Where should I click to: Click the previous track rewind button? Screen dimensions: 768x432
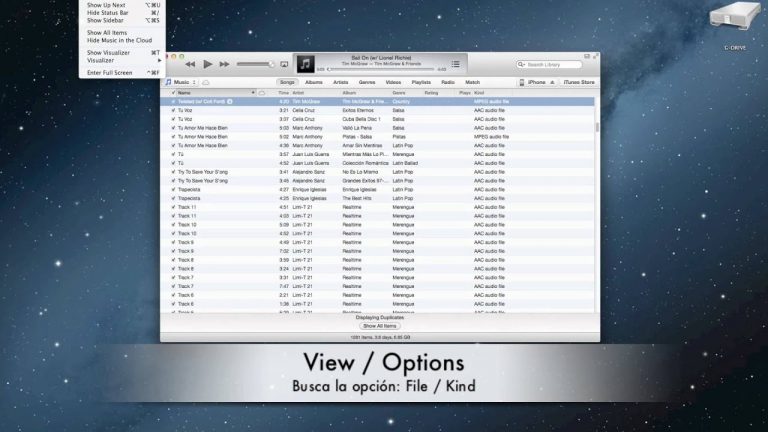(x=190, y=64)
